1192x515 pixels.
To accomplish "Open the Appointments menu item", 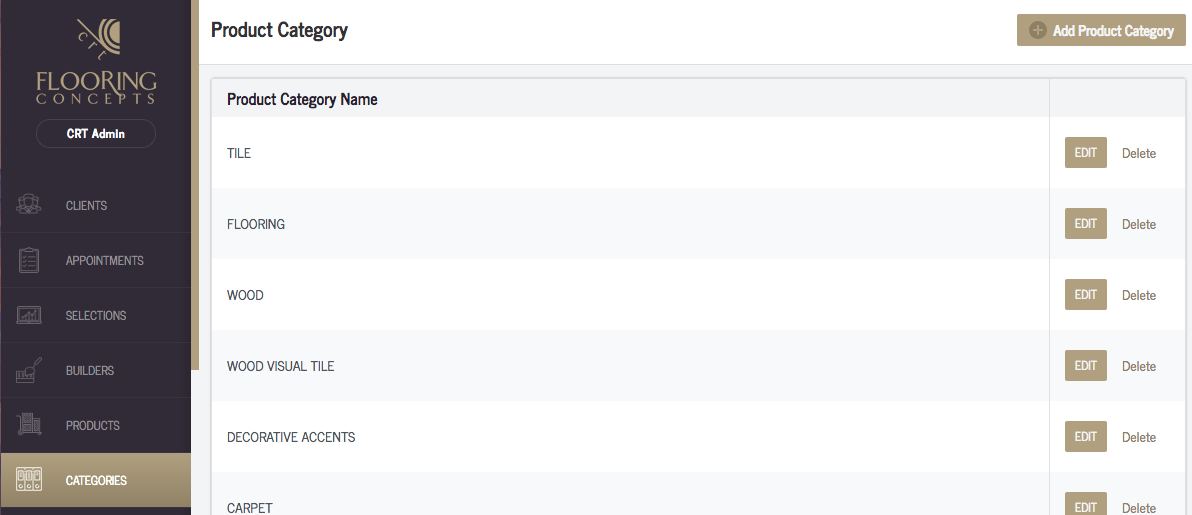I will coord(104,260).
